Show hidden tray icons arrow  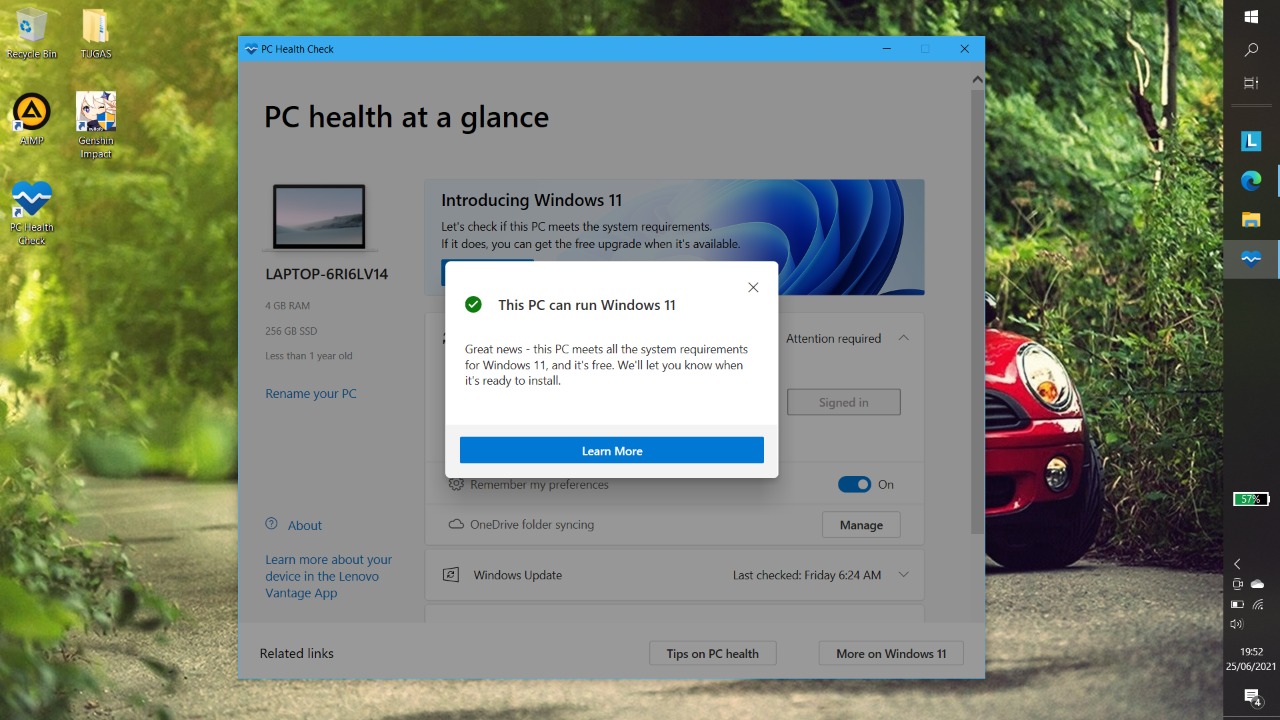tap(1237, 564)
